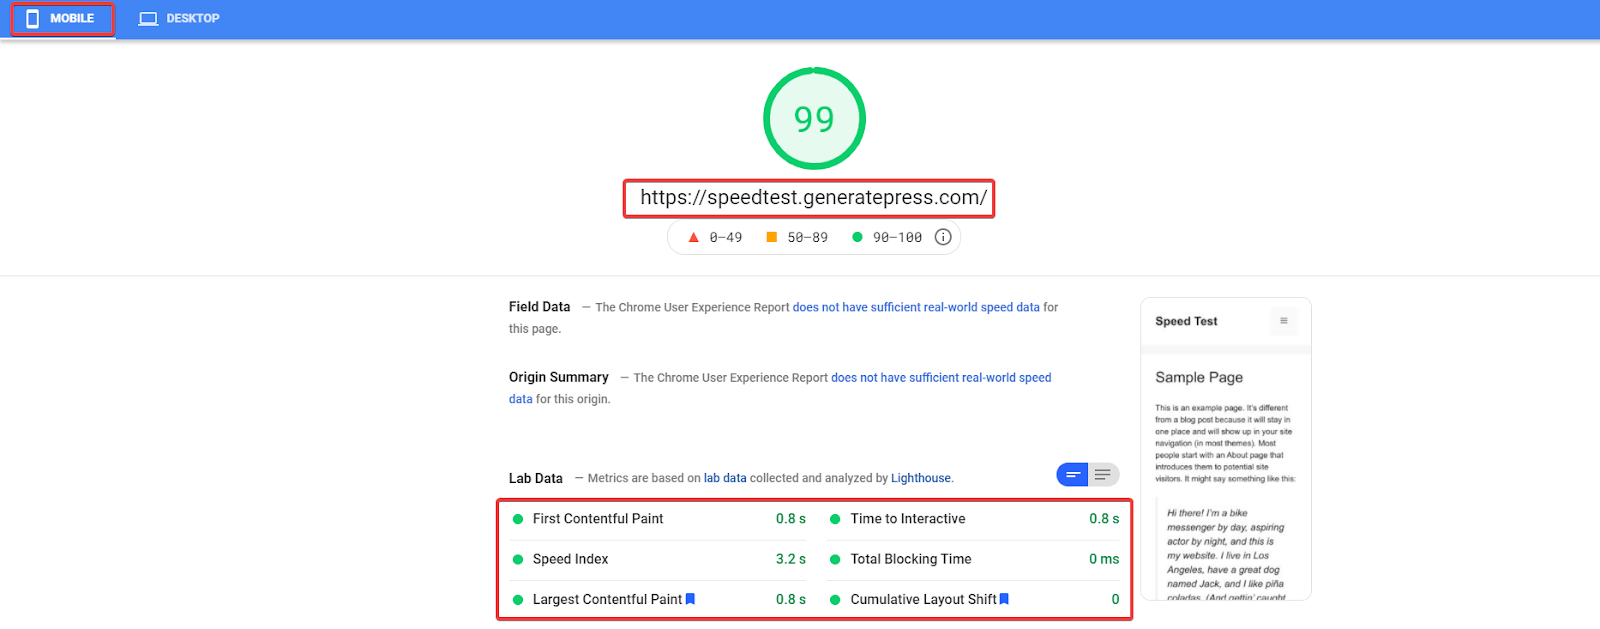The image size is (1600, 629).
Task: Click the info icon beside score legend
Action: (x=942, y=237)
